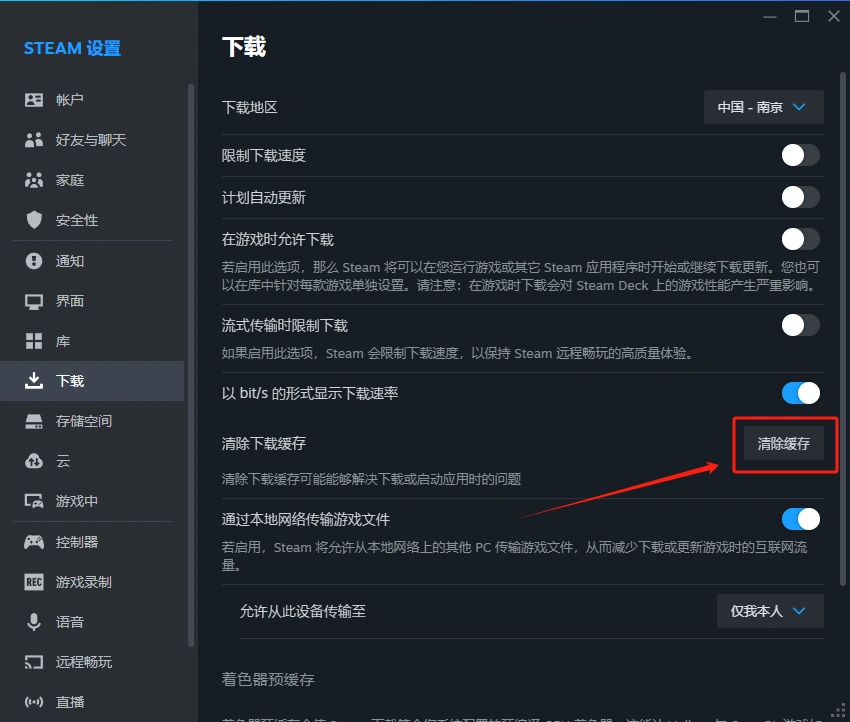Click the 语音 microphone icon
The width and height of the screenshot is (850, 722).
[32, 621]
